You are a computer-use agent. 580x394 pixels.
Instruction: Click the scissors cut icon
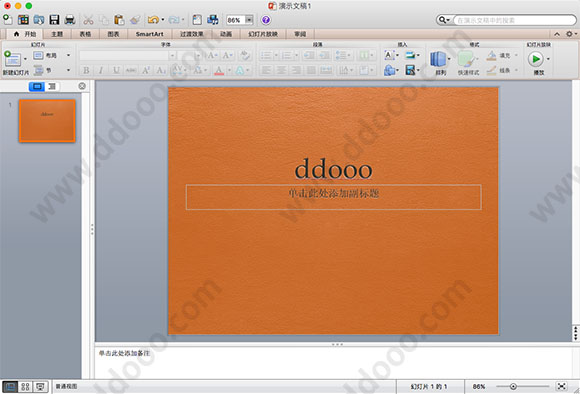pyautogui.click(x=88, y=20)
